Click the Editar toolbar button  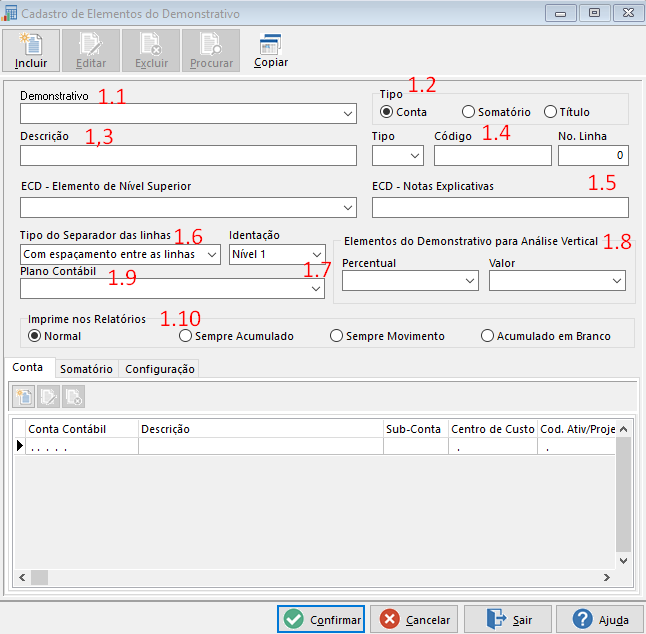tap(91, 51)
